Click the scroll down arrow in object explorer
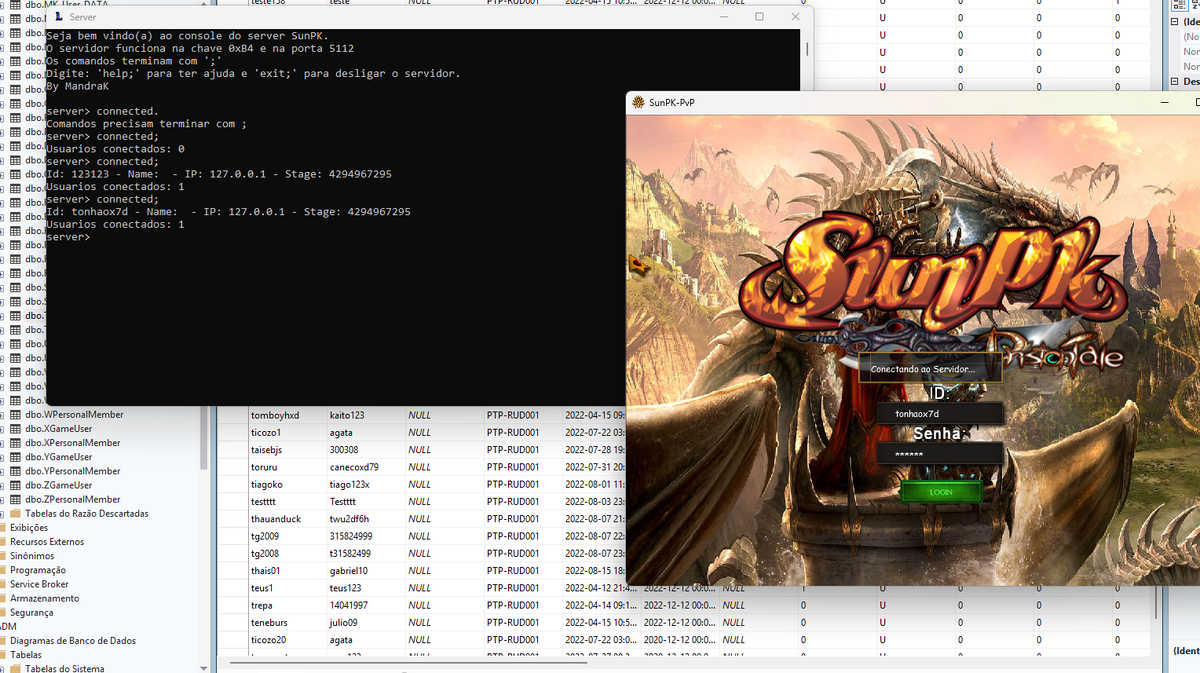The image size is (1200, 673). tap(204, 667)
